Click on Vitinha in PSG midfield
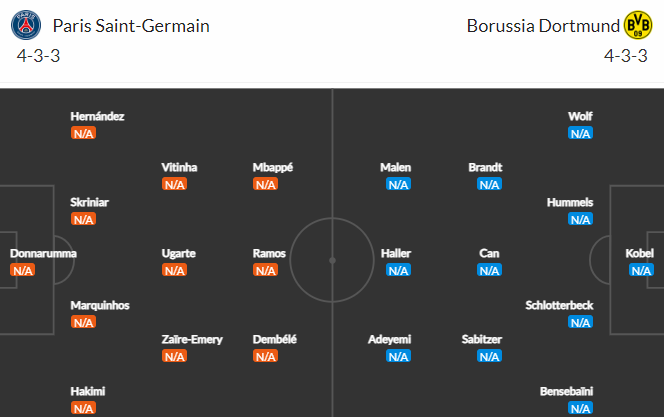This screenshot has width=664, height=417. pyautogui.click(x=179, y=167)
